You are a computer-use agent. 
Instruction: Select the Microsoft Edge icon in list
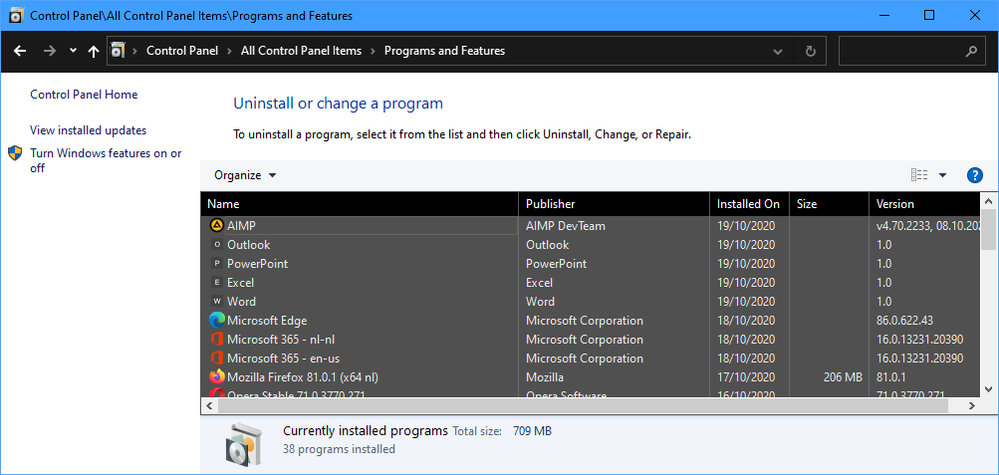(217, 321)
